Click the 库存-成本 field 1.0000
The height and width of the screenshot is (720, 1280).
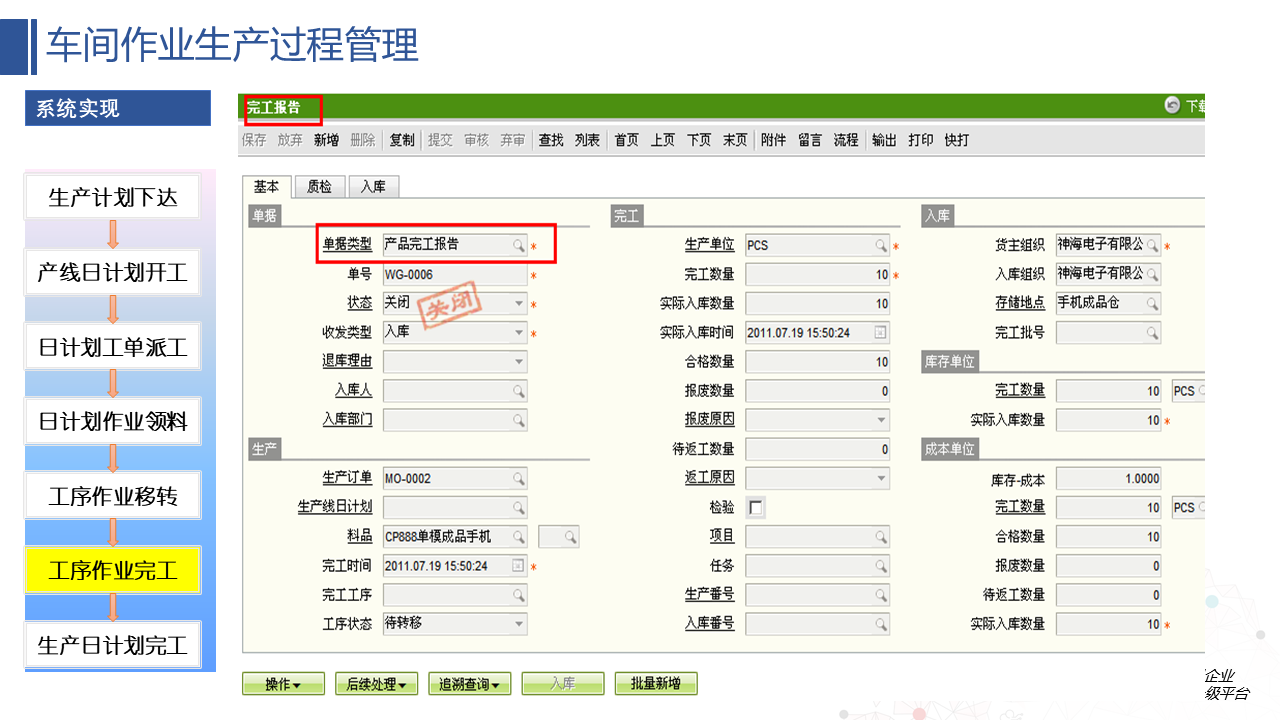point(1109,479)
